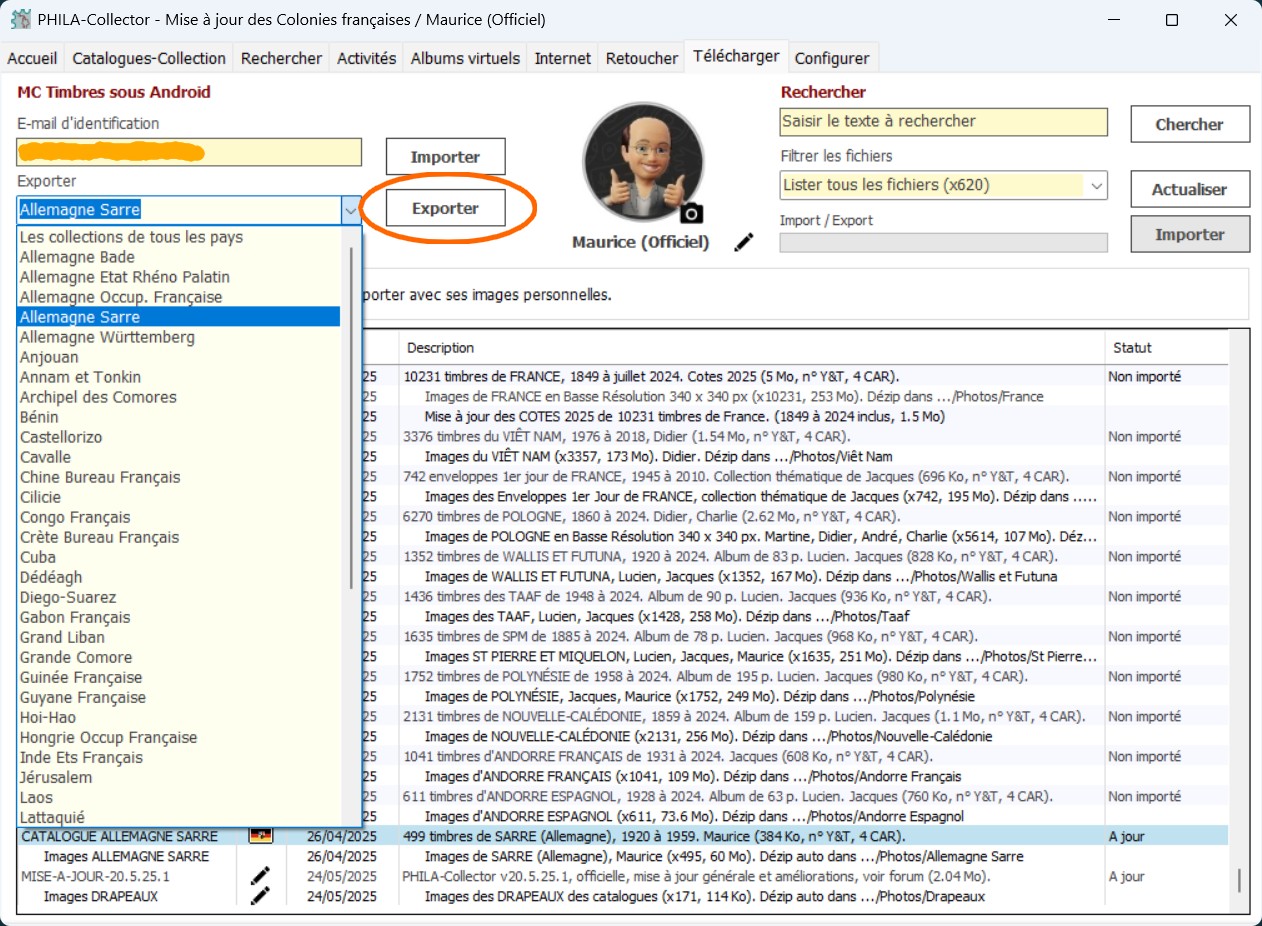Collapse the Exporter country list using its arrow
Image resolution: width=1262 pixels, height=926 pixels.
[x=350, y=210]
